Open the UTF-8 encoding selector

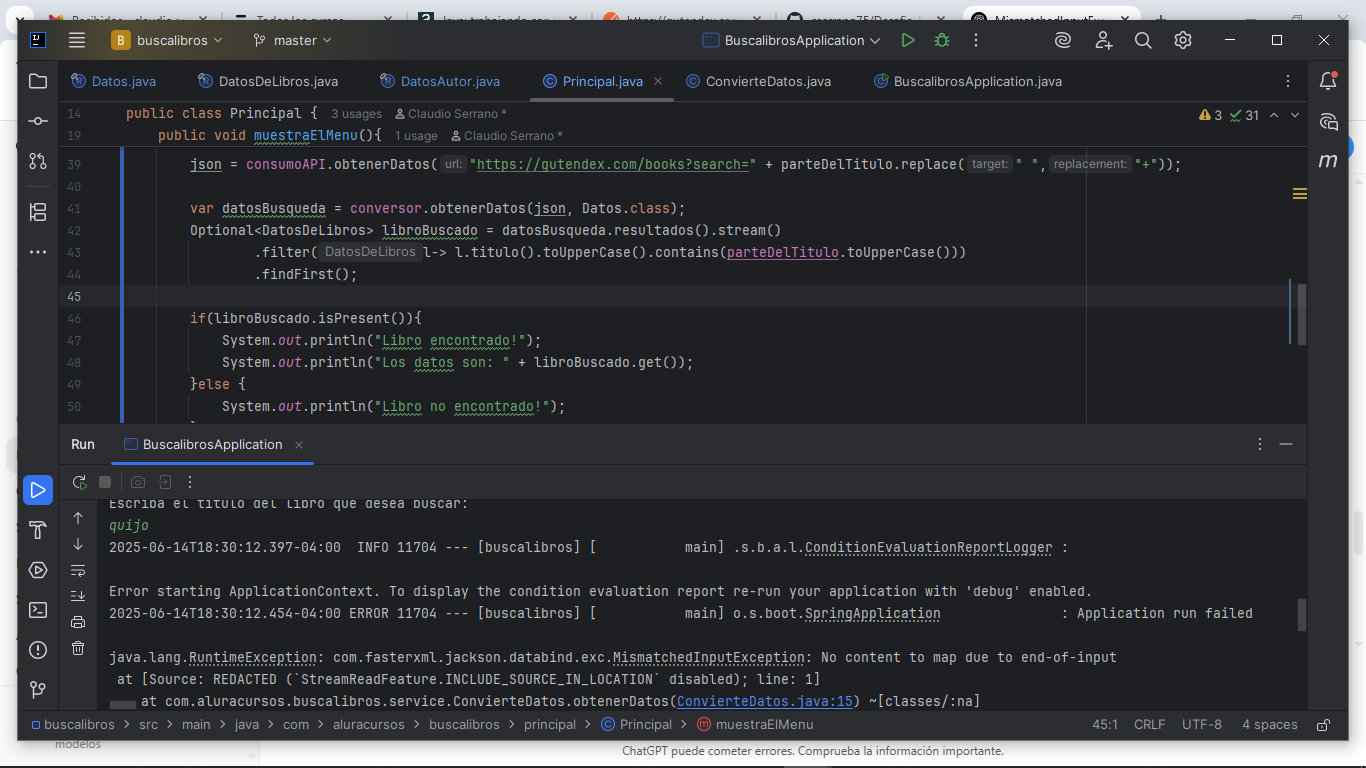(x=1201, y=725)
